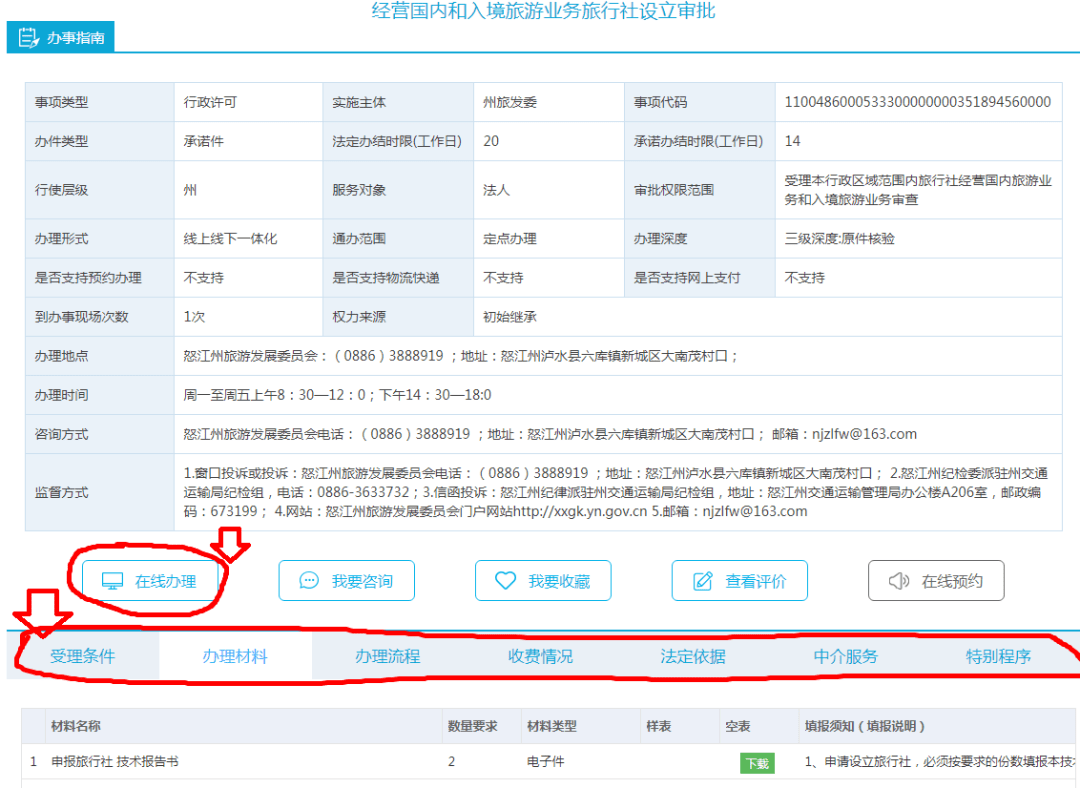Image resolution: width=1080 pixels, height=788 pixels.
Task: Open the 中介服务 tab
Action: (x=846, y=656)
